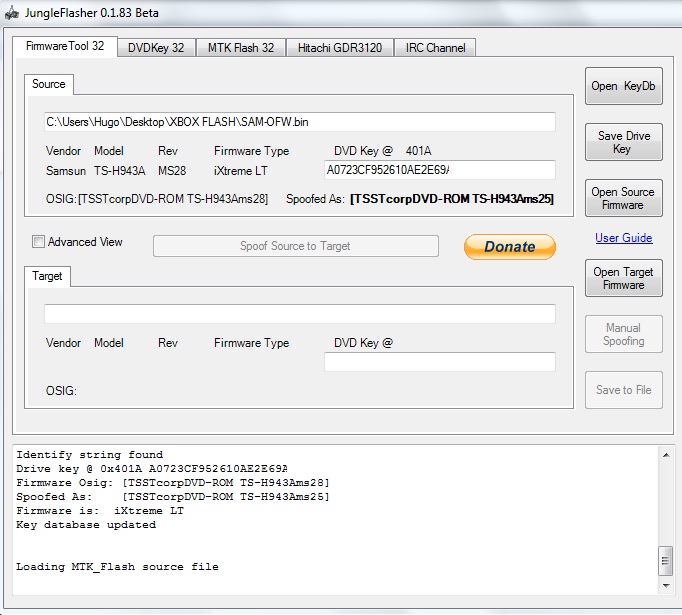682x615 pixels.
Task: Click the 'Samsun' vendor value
Action: [66, 171]
